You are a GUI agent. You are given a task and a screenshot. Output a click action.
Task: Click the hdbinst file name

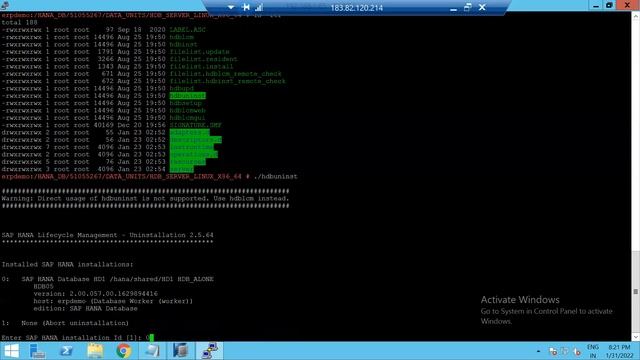pos(184,44)
